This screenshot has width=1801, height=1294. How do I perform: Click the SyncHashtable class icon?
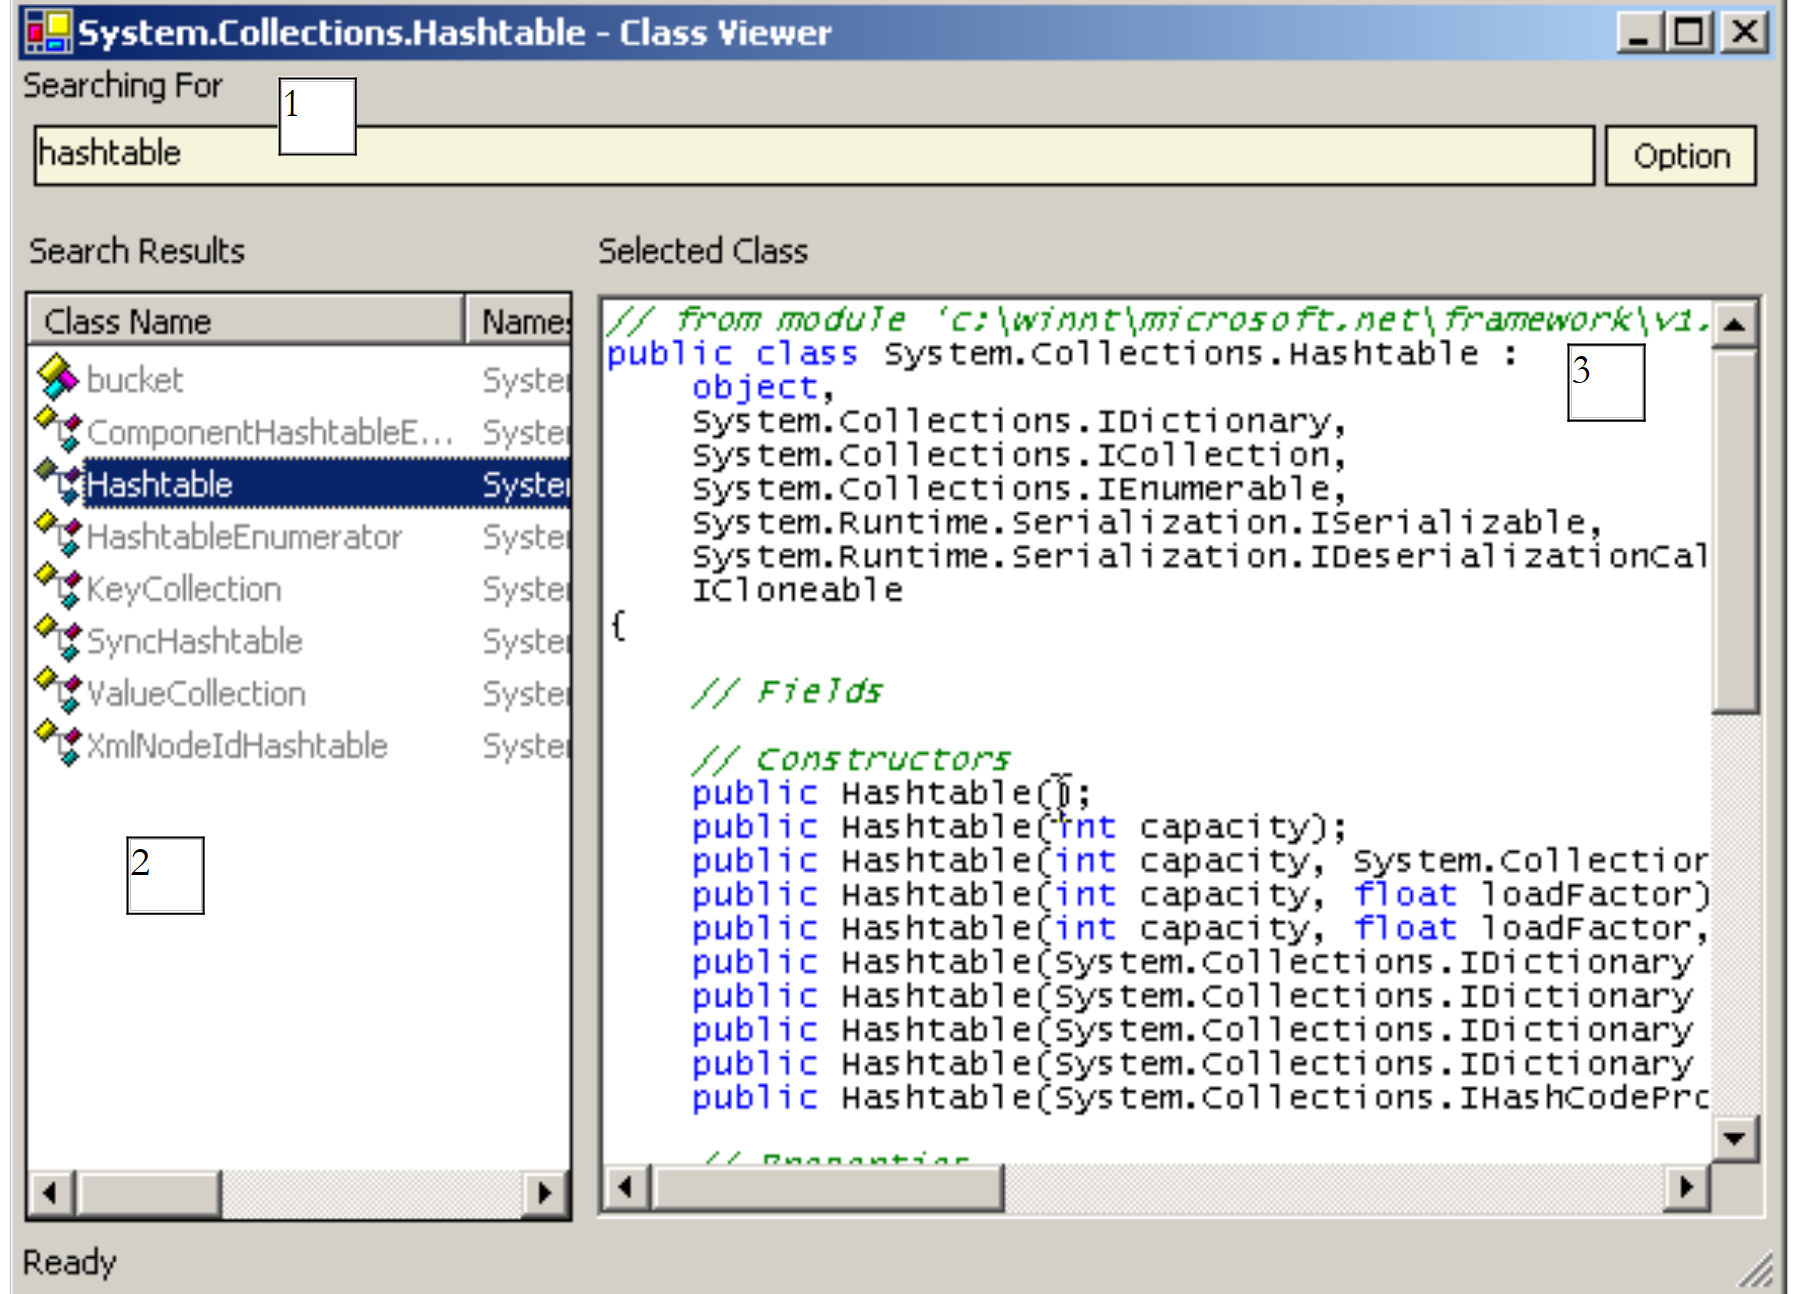[58, 639]
